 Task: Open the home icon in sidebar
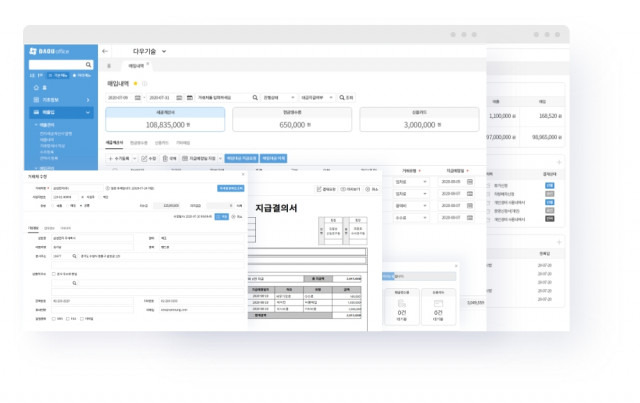(x=36, y=87)
